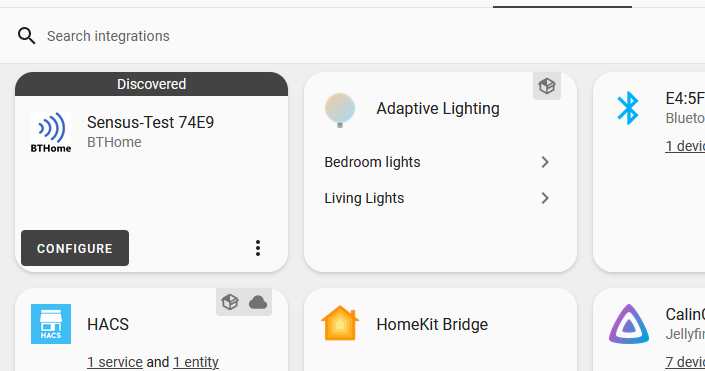Viewport: 705px width, 371px height.
Task: Open the HACS 1 service link
Action: (115, 362)
